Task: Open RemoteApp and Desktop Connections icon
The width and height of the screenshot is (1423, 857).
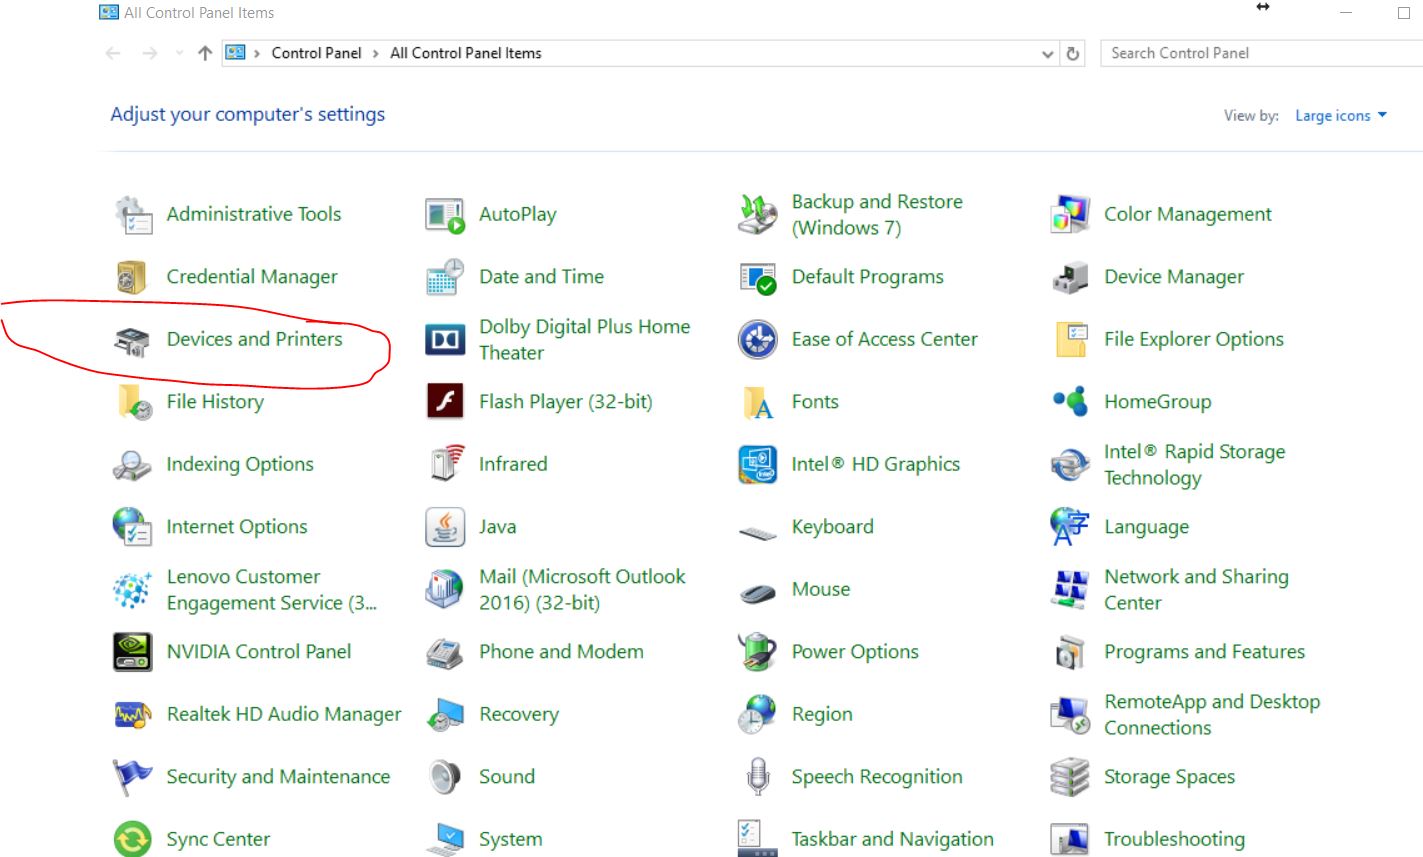Action: pyautogui.click(x=1070, y=715)
